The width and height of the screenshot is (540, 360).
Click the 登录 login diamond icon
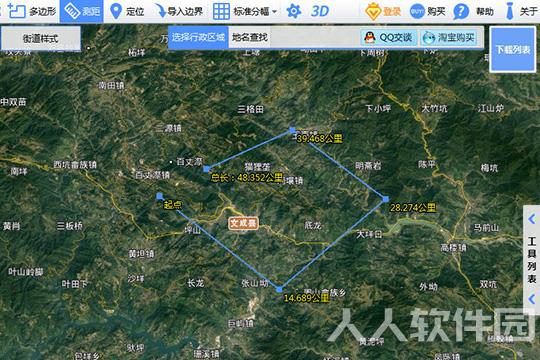coord(373,11)
